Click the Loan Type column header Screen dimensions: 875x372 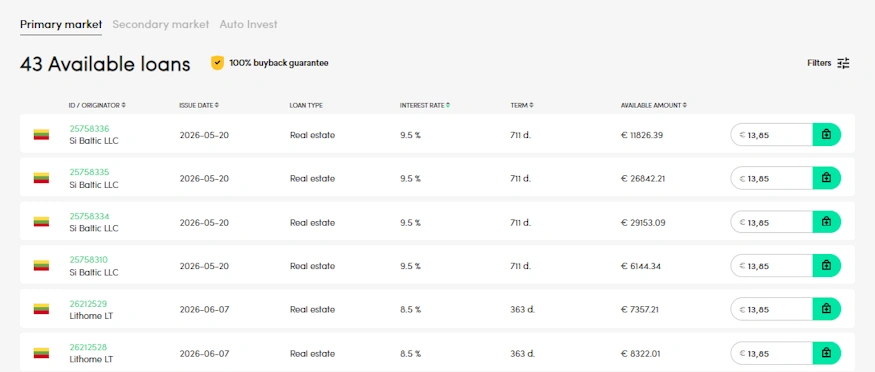(306, 105)
